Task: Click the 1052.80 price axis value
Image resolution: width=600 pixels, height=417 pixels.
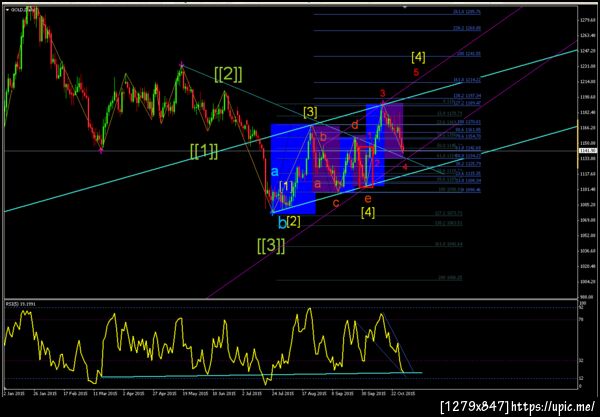Action: (588, 235)
